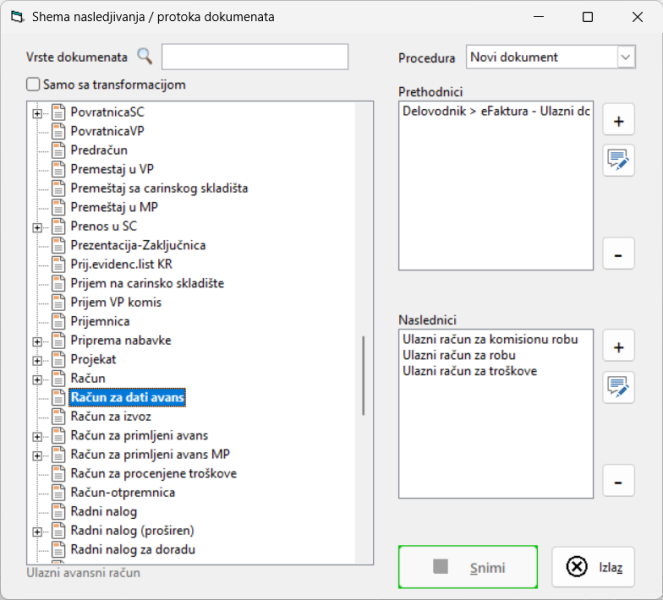Remove the predecessor with the Prethodnici minus button

tap(618, 255)
